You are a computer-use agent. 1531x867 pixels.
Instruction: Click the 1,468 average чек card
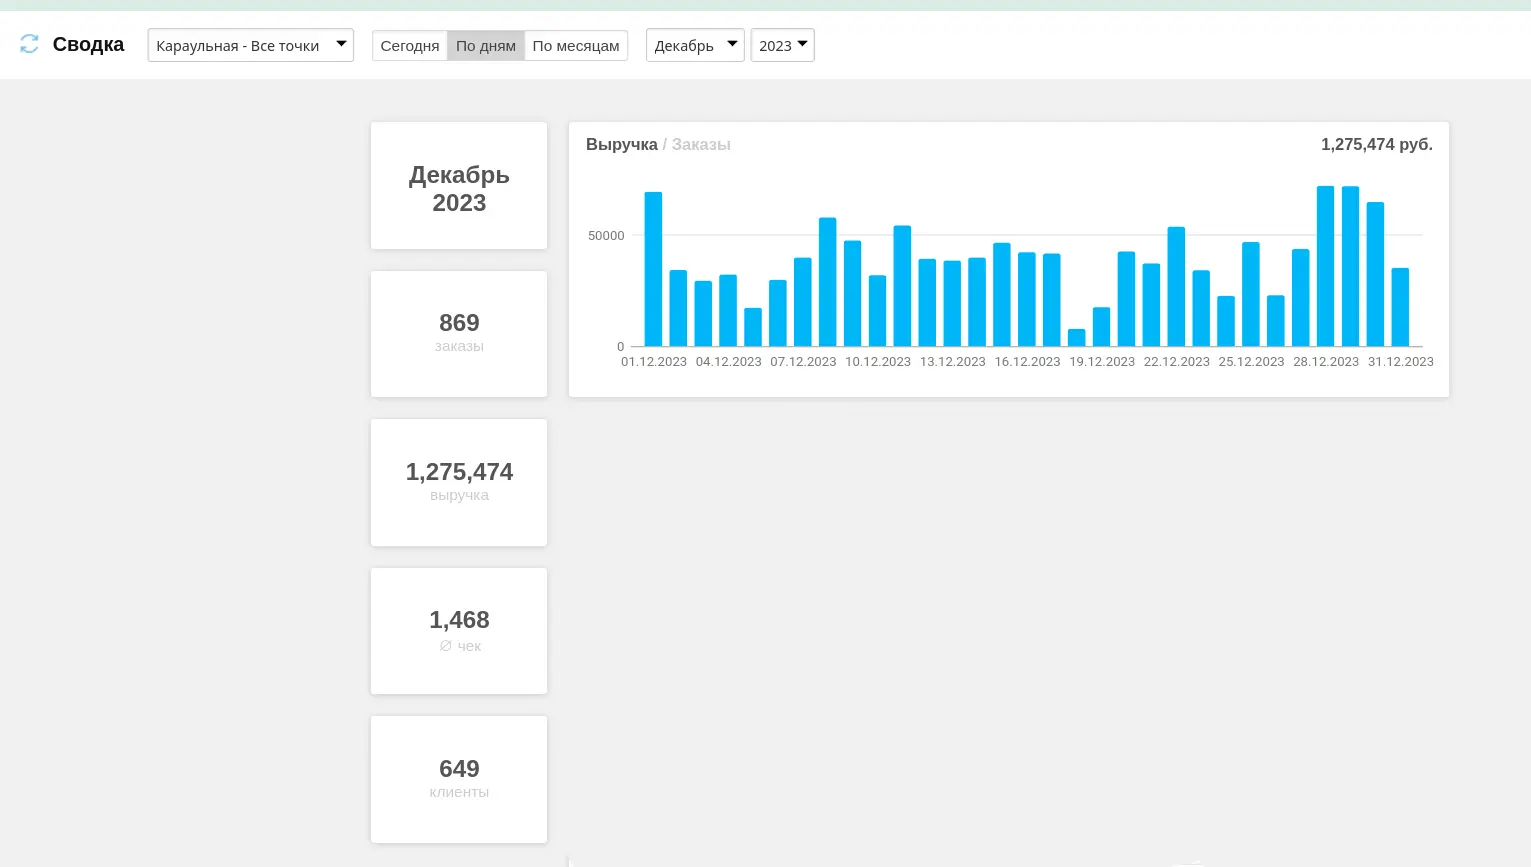459,630
